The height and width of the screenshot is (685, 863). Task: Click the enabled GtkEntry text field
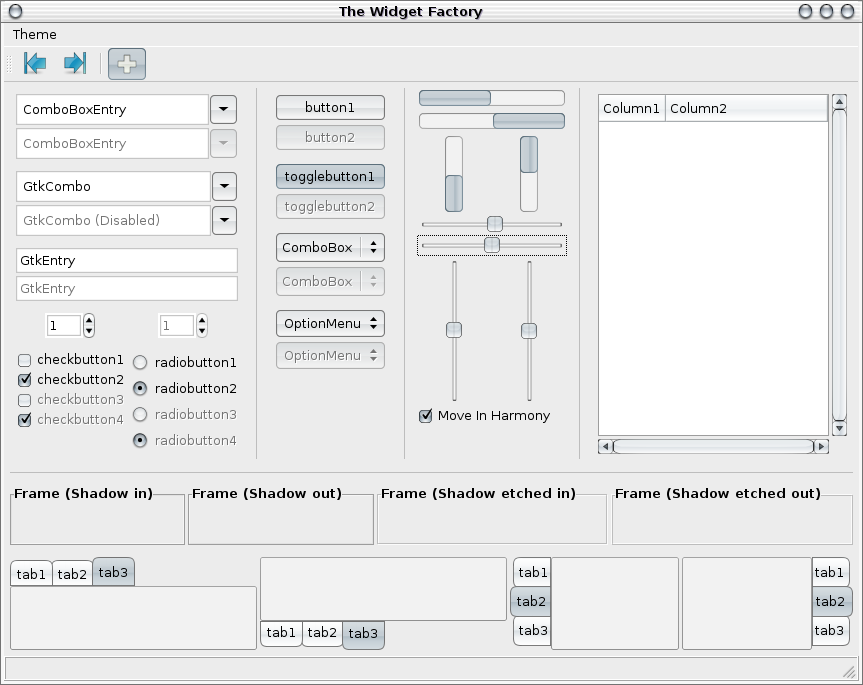pyautogui.click(x=127, y=260)
